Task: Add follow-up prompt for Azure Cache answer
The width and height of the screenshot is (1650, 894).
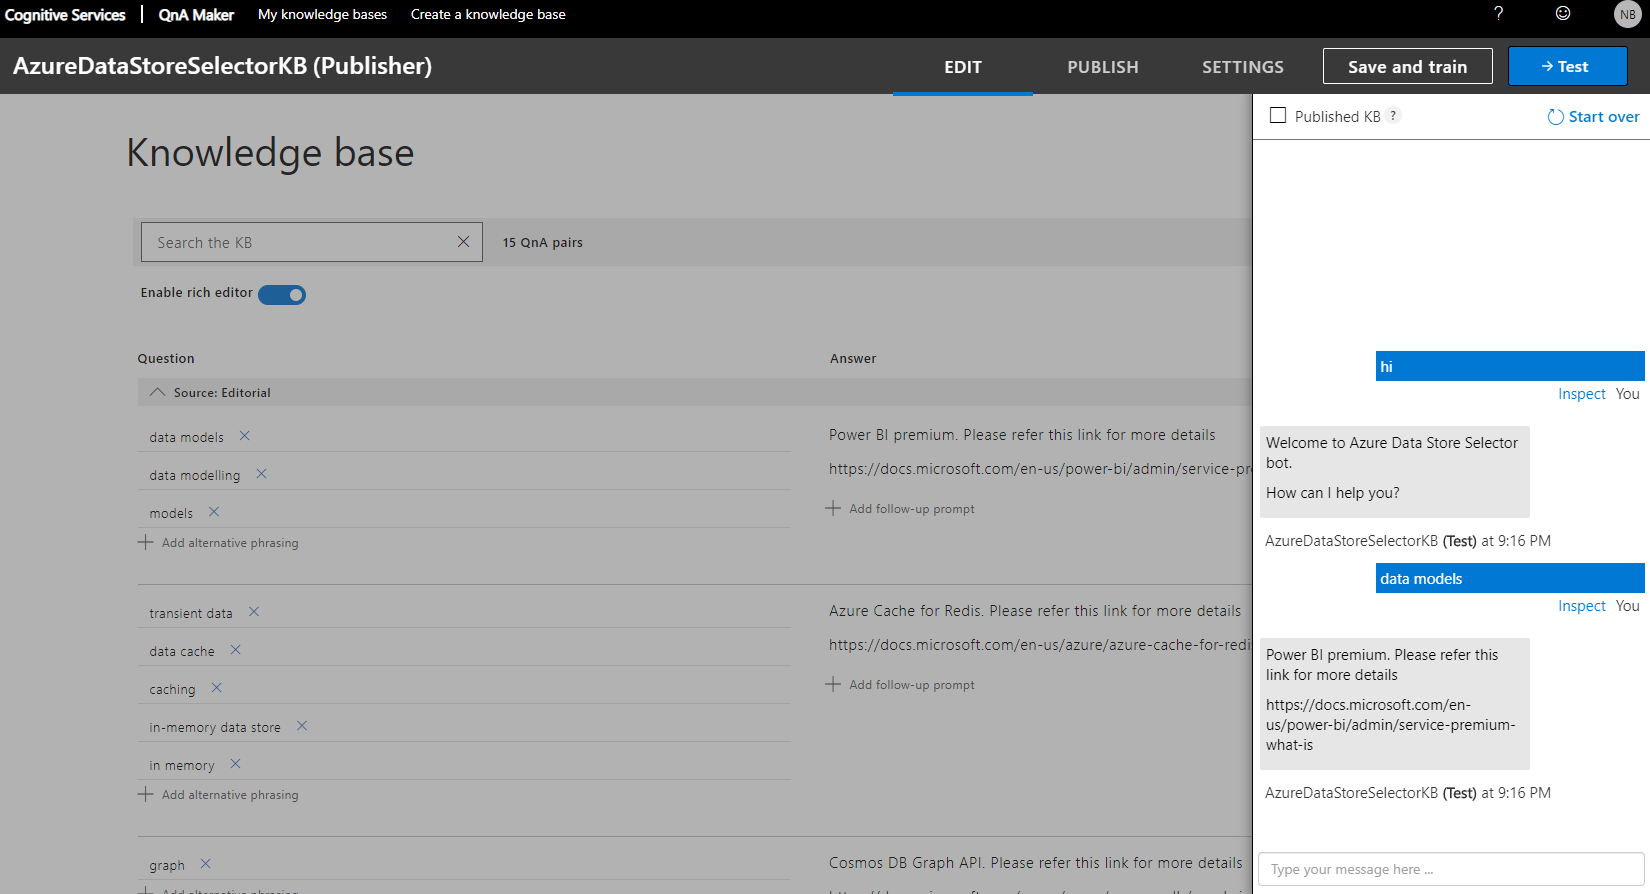Action: (900, 684)
